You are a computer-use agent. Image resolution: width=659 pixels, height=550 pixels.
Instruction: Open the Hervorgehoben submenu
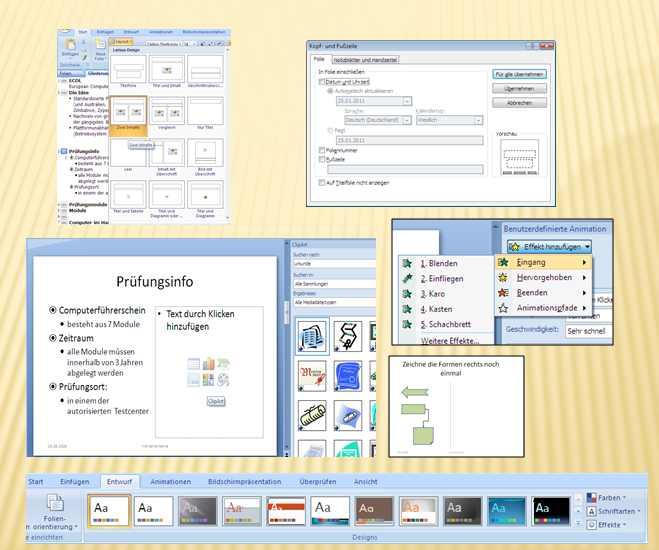(543, 277)
